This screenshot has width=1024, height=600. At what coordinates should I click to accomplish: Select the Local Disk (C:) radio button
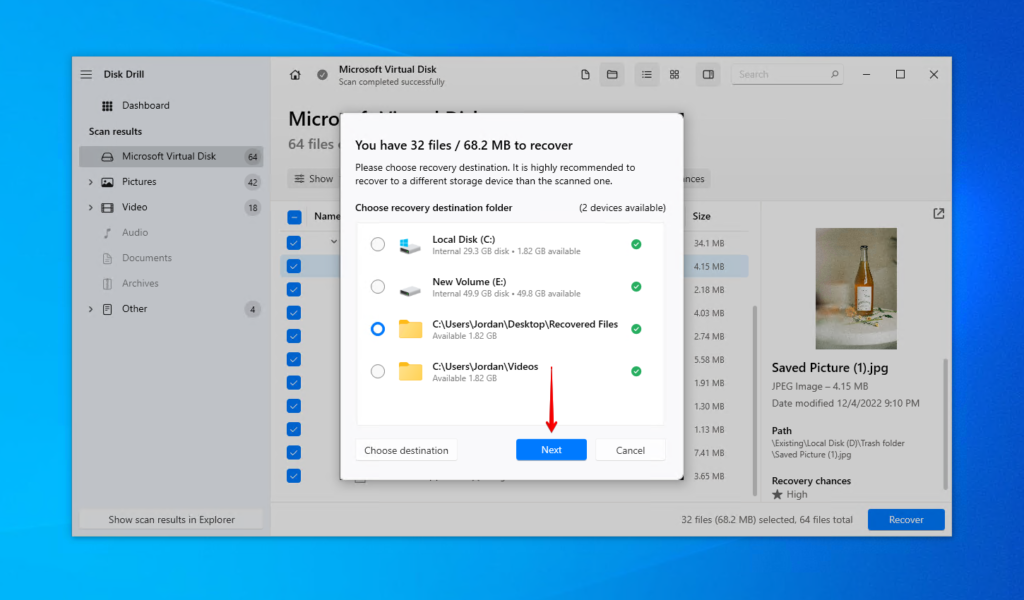tap(378, 243)
